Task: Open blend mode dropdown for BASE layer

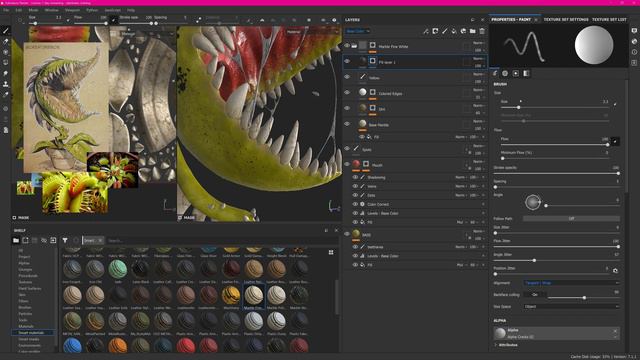Action: pyautogui.click(x=479, y=231)
